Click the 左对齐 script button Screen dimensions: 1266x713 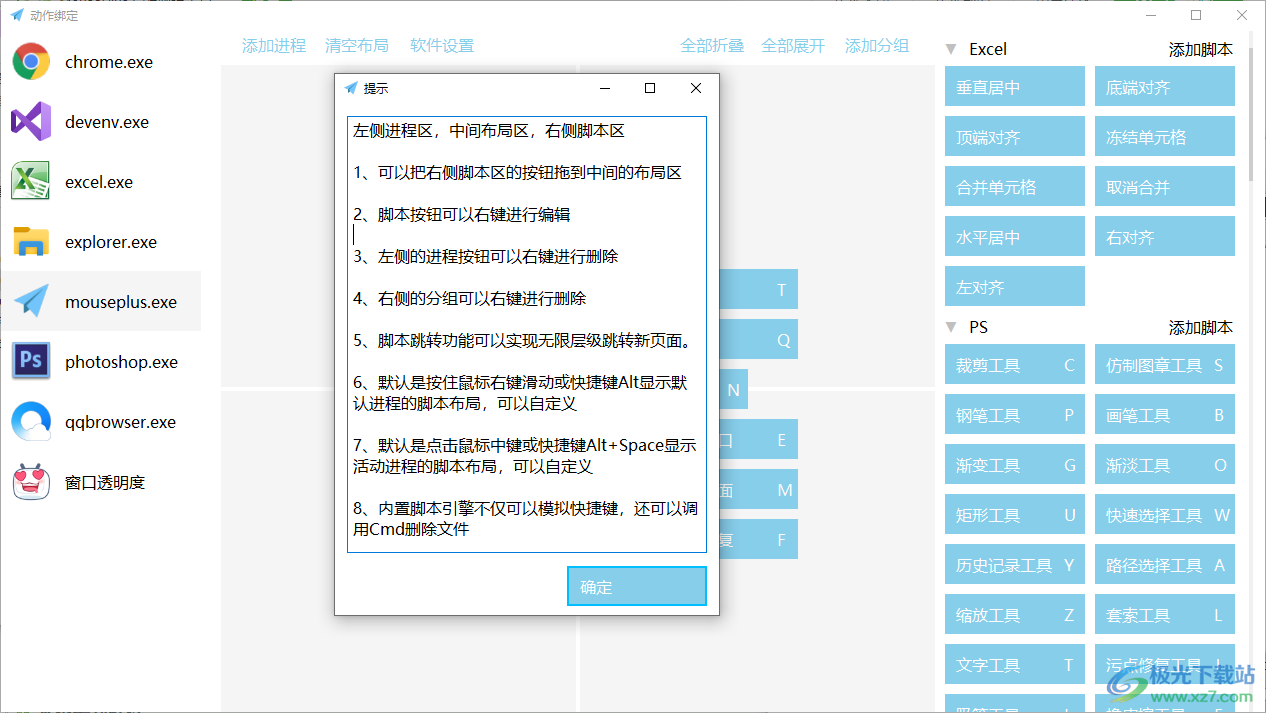click(1015, 286)
